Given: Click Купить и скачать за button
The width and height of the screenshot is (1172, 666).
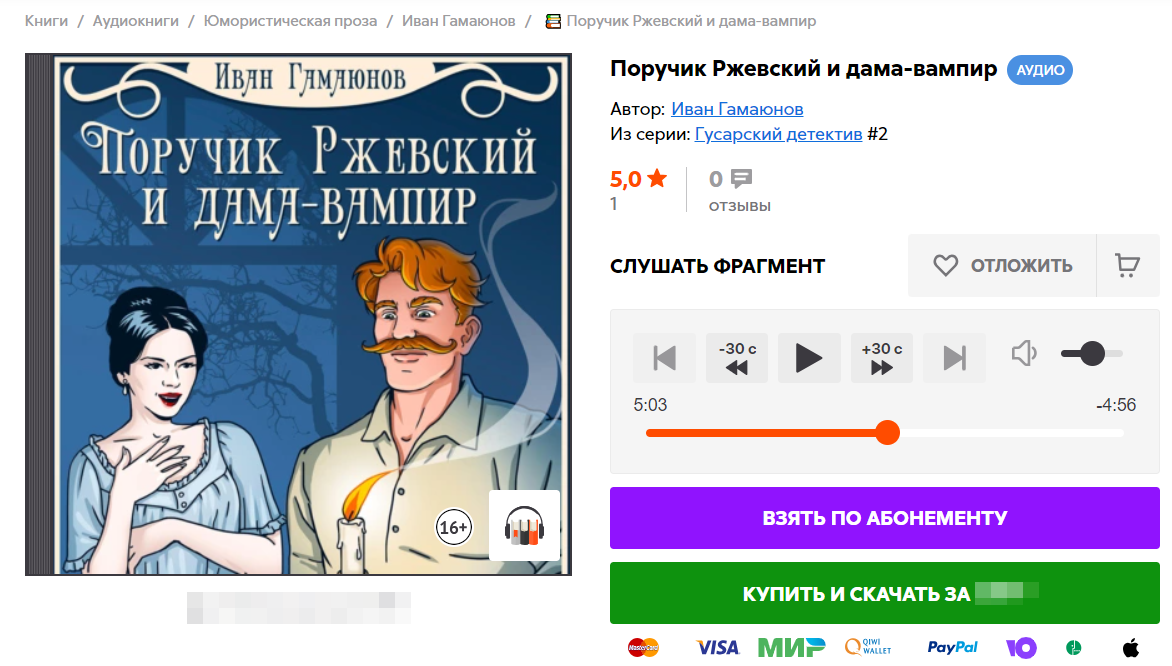Looking at the screenshot, I should [884, 593].
